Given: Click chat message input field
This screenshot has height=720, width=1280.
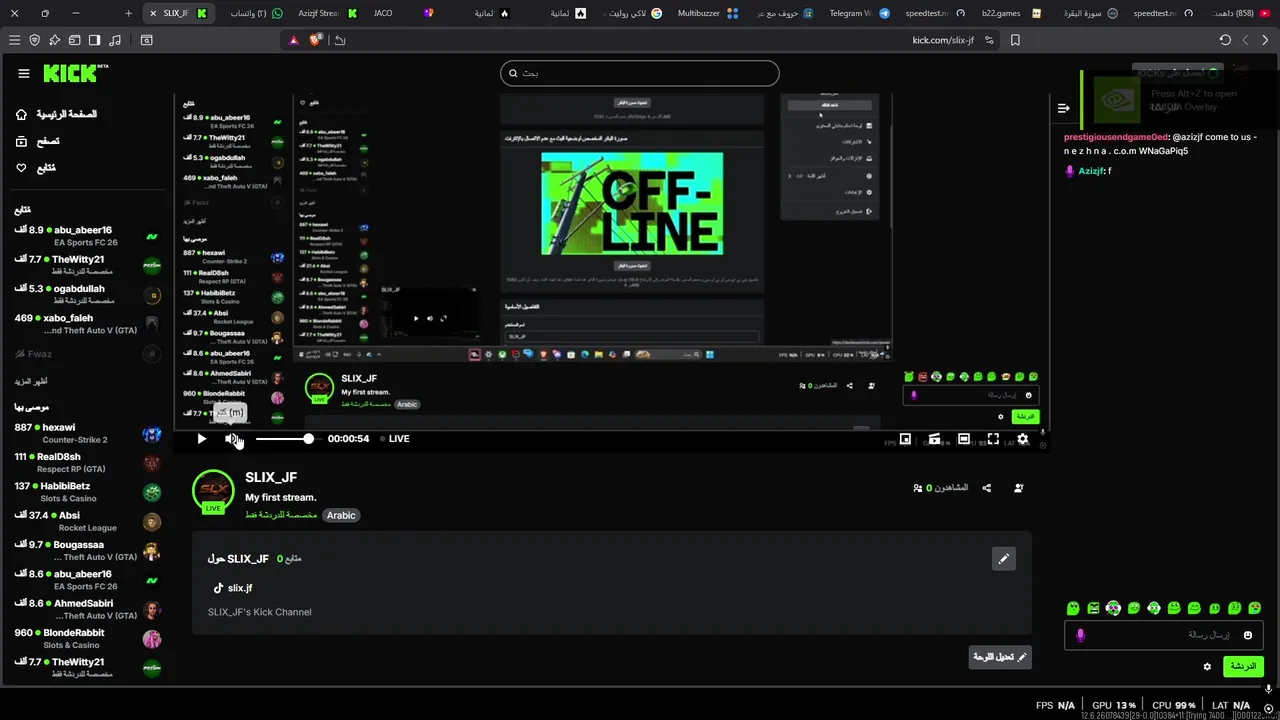Looking at the screenshot, I should (x=1163, y=635).
